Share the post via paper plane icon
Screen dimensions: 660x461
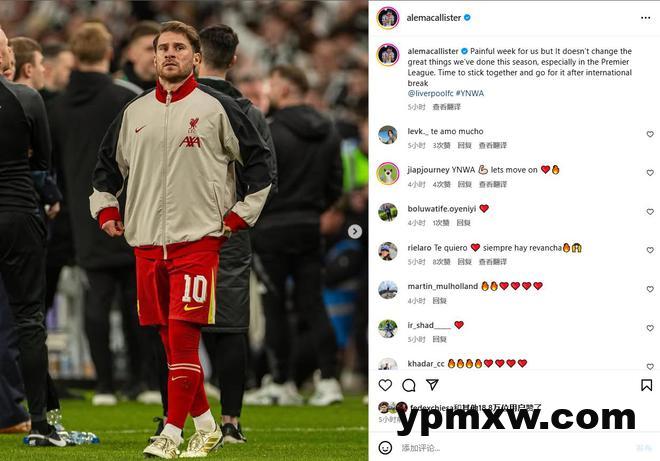(432, 384)
